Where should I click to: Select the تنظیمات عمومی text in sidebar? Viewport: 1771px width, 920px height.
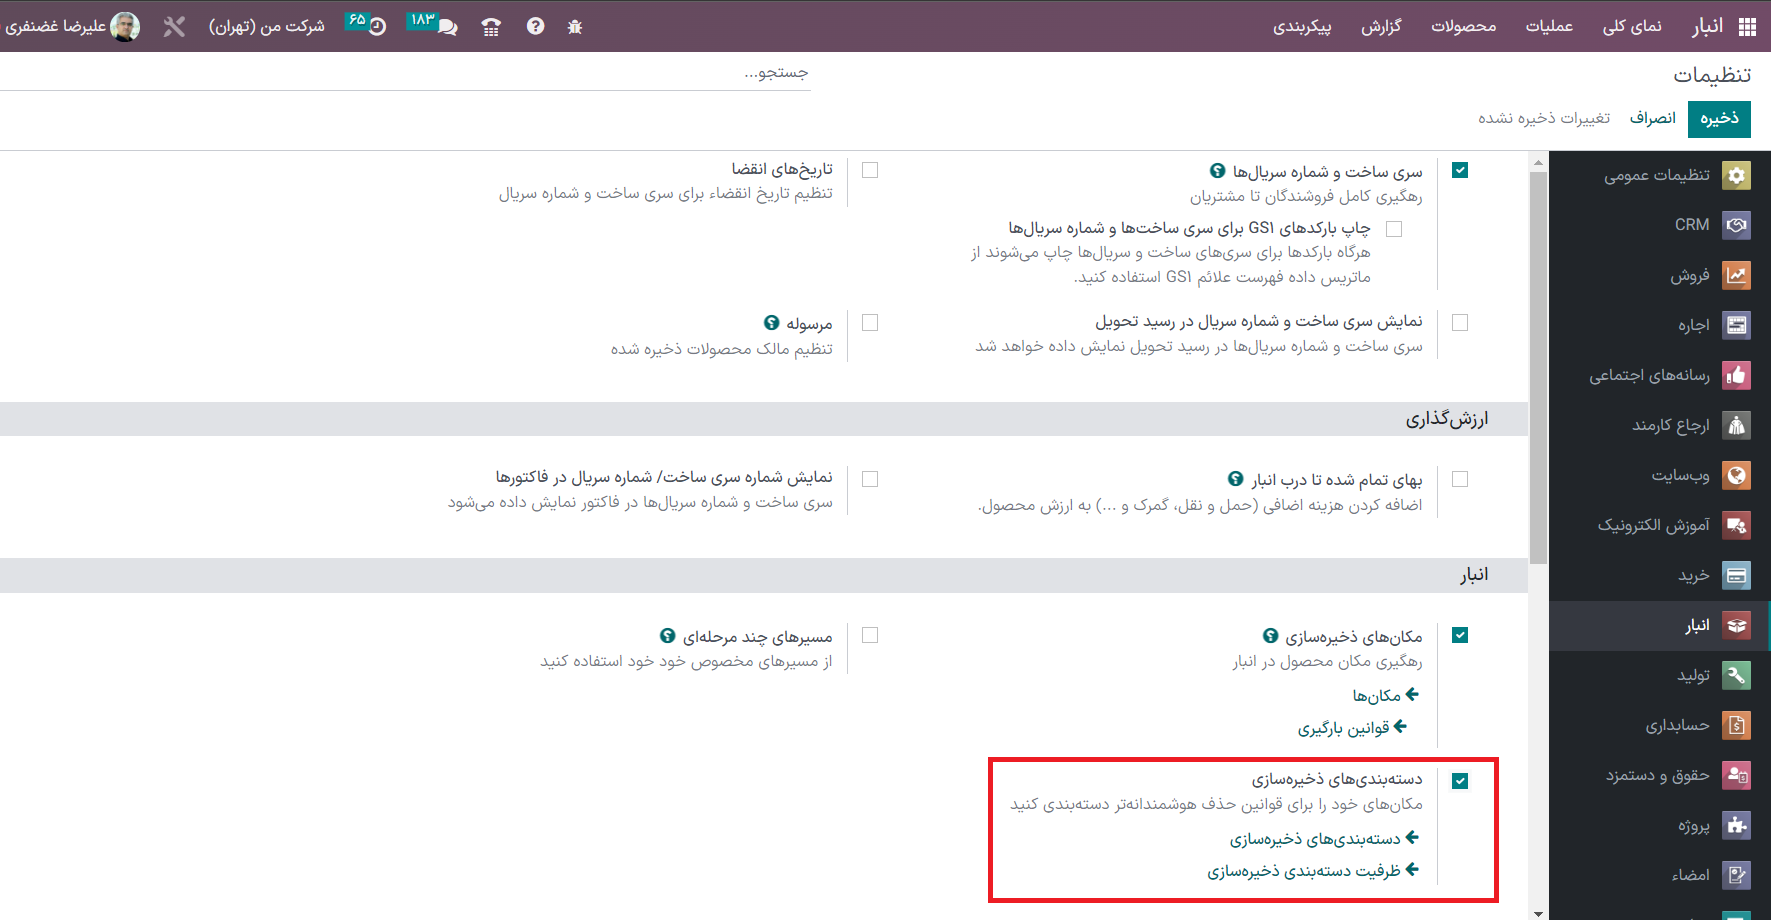(x=1657, y=175)
